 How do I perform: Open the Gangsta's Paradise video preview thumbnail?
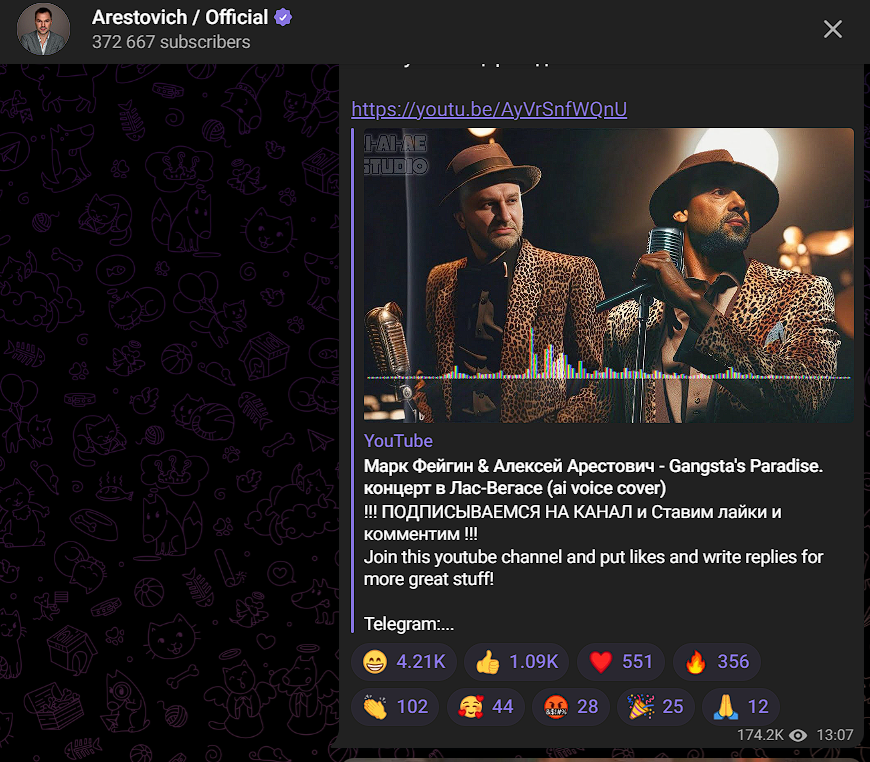(x=609, y=275)
